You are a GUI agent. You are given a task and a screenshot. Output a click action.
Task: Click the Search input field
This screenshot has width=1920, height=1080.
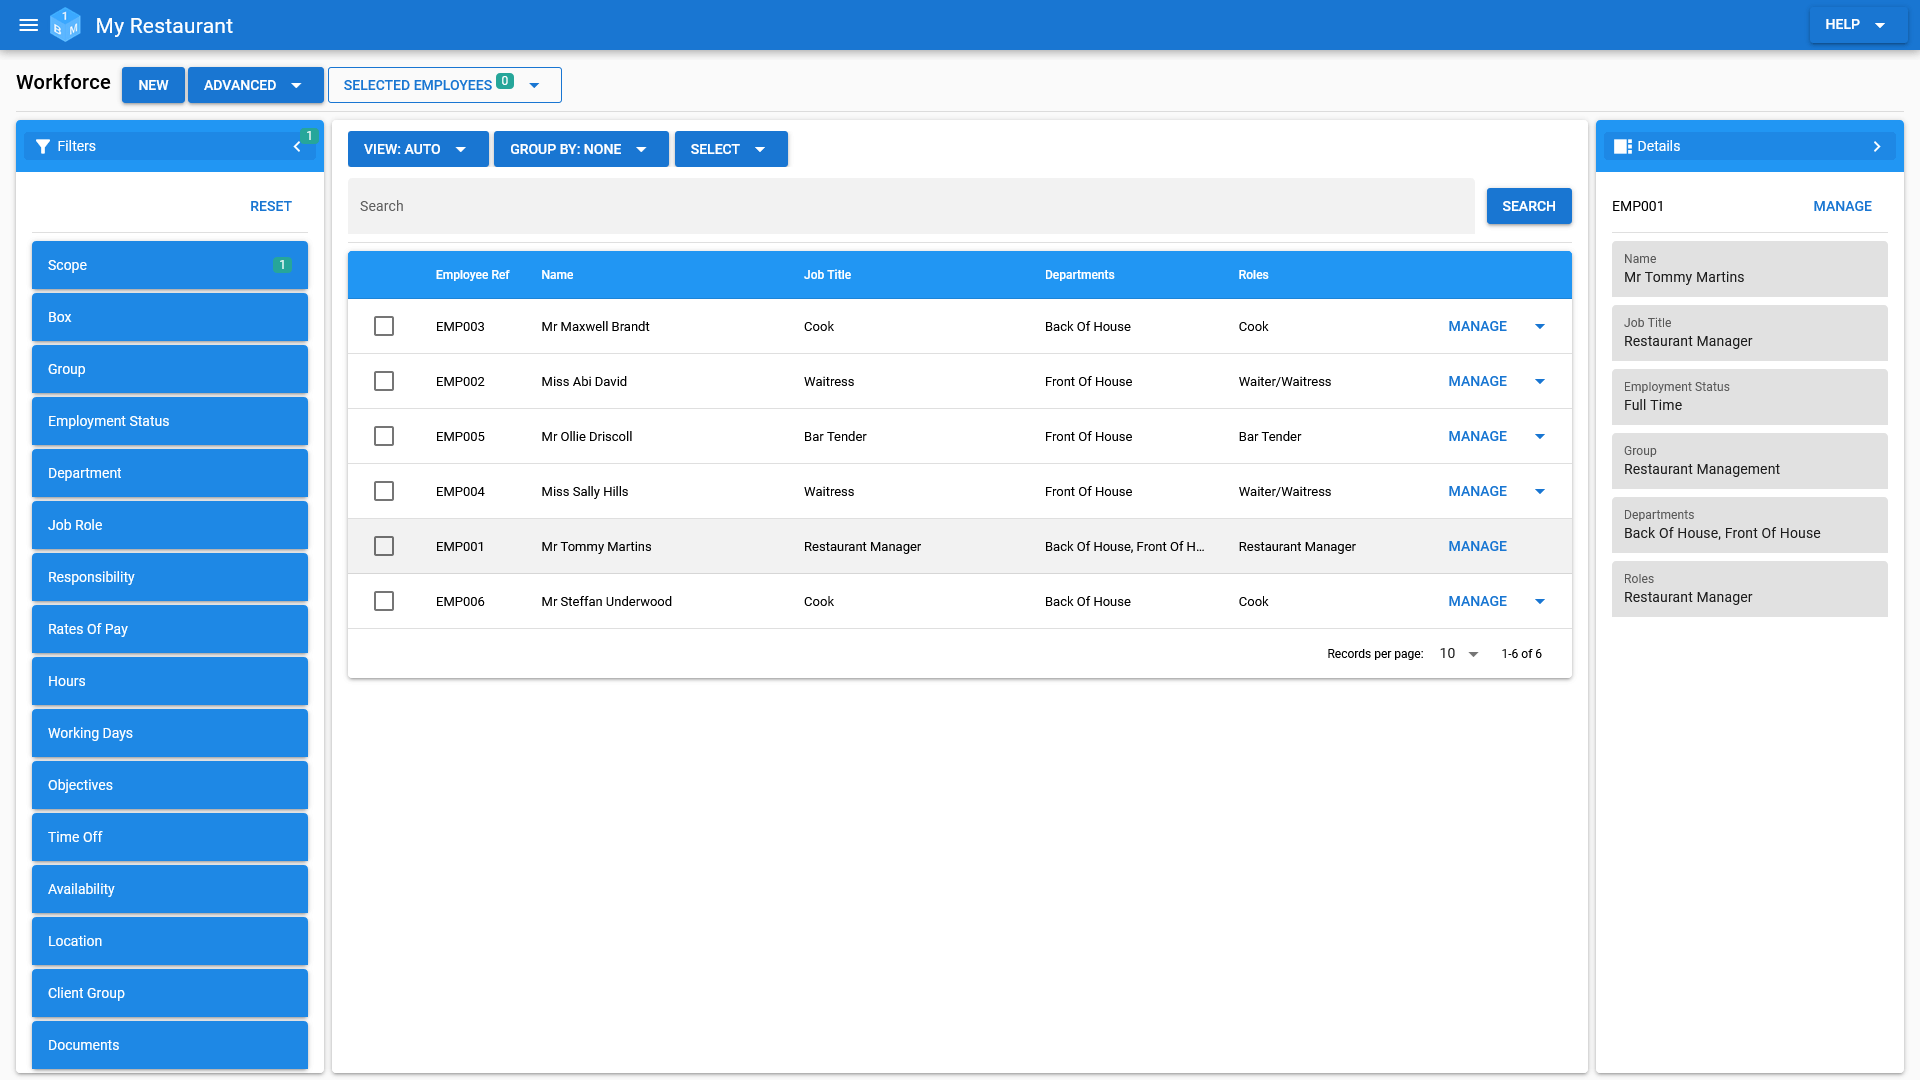coord(910,206)
